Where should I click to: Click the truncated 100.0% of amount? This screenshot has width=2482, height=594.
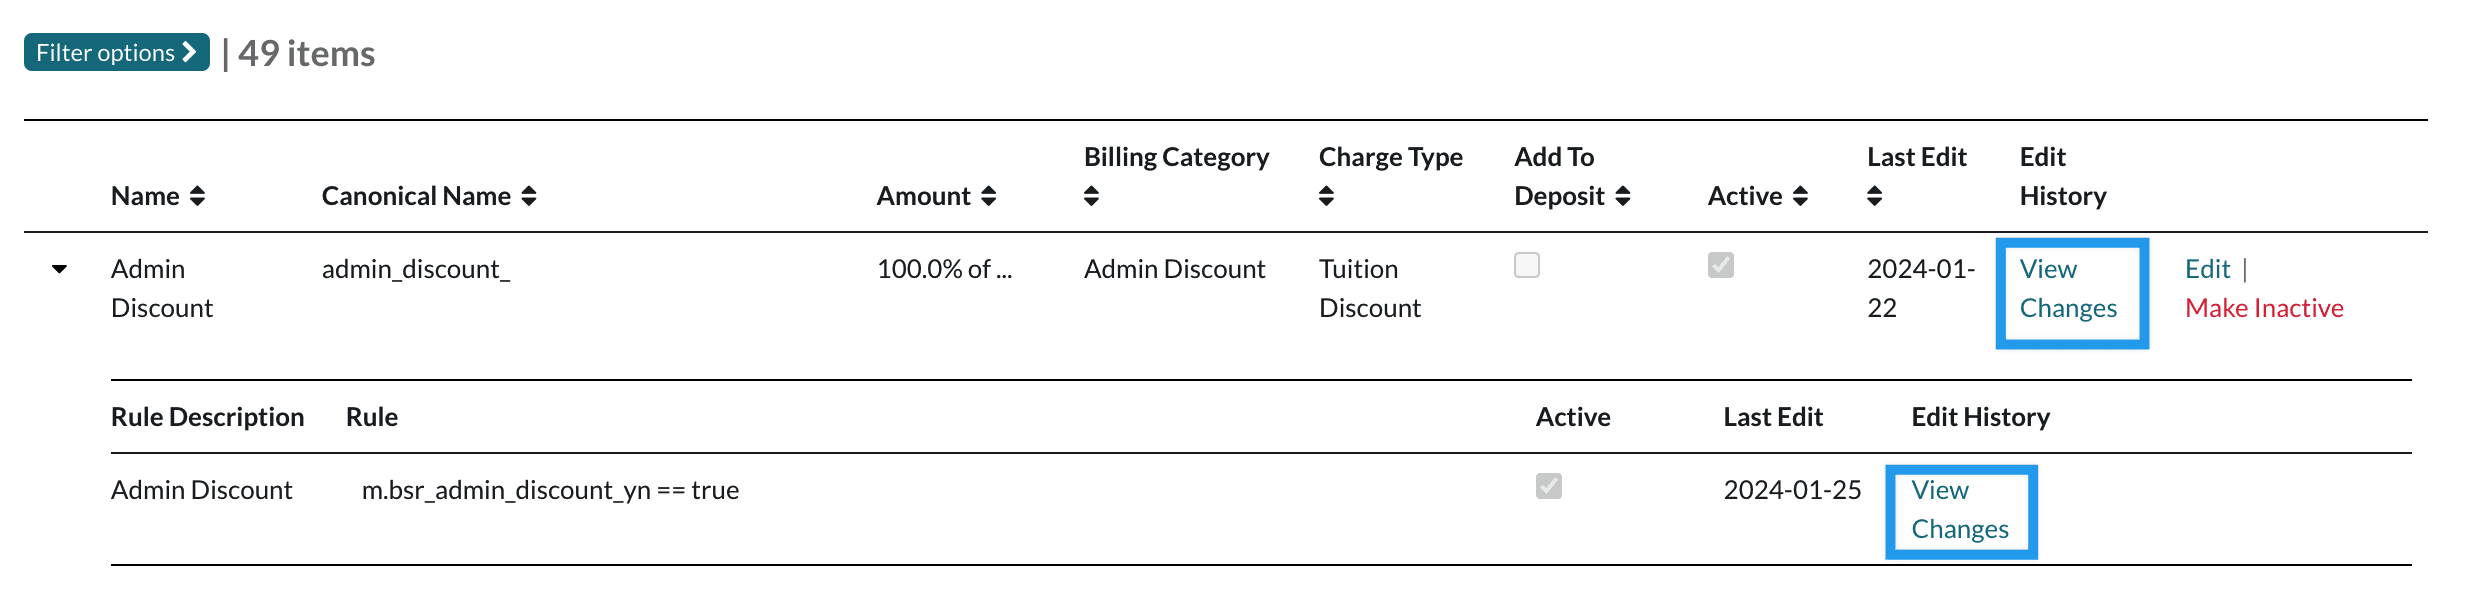pos(944,269)
